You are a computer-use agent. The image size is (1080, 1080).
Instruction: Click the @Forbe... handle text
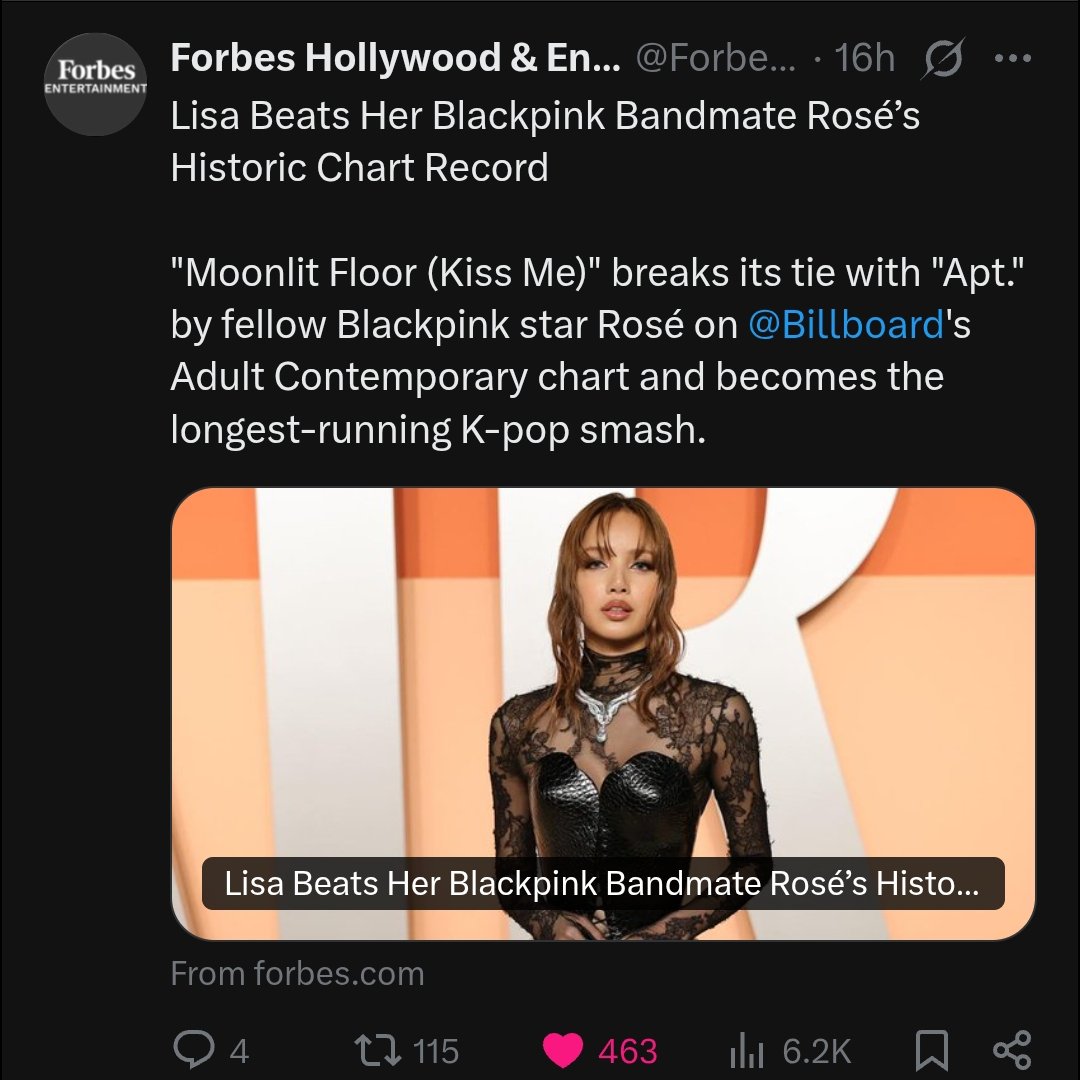click(716, 58)
